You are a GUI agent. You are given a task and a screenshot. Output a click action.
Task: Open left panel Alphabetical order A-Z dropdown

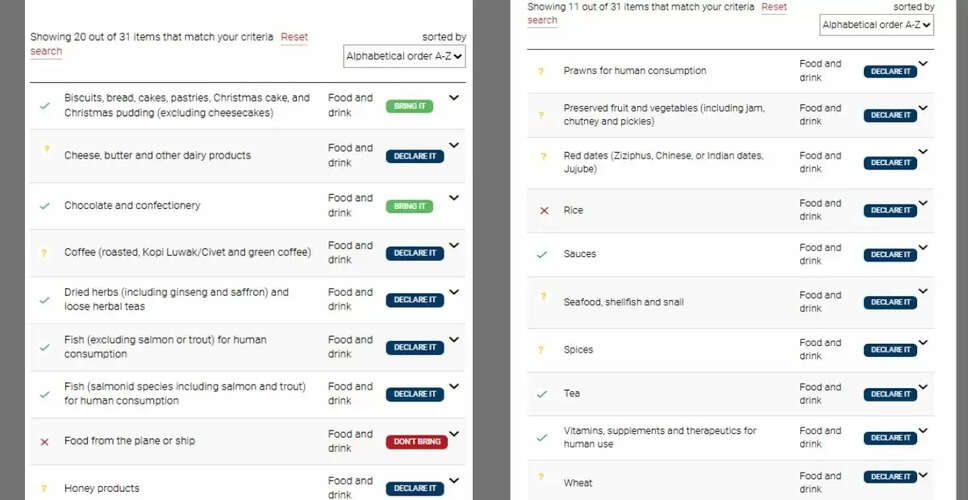point(404,56)
